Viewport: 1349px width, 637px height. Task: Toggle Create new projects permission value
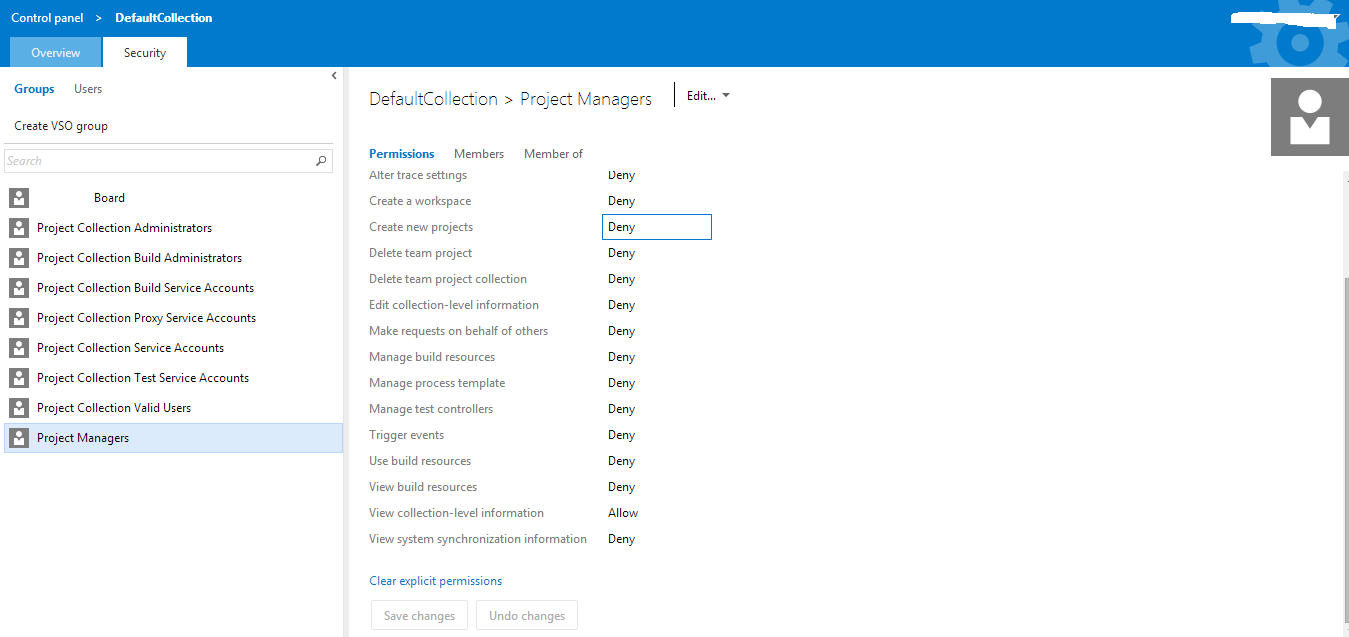(656, 227)
